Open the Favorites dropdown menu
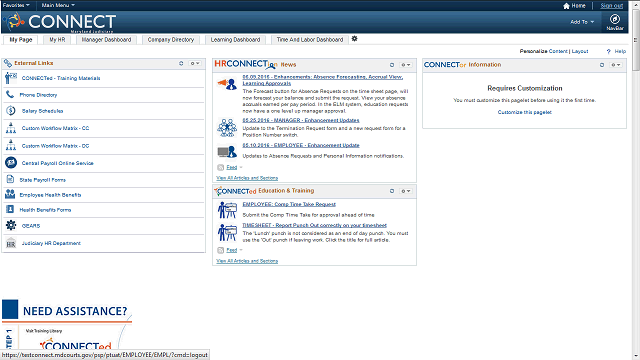640x360 pixels. click(x=16, y=5)
